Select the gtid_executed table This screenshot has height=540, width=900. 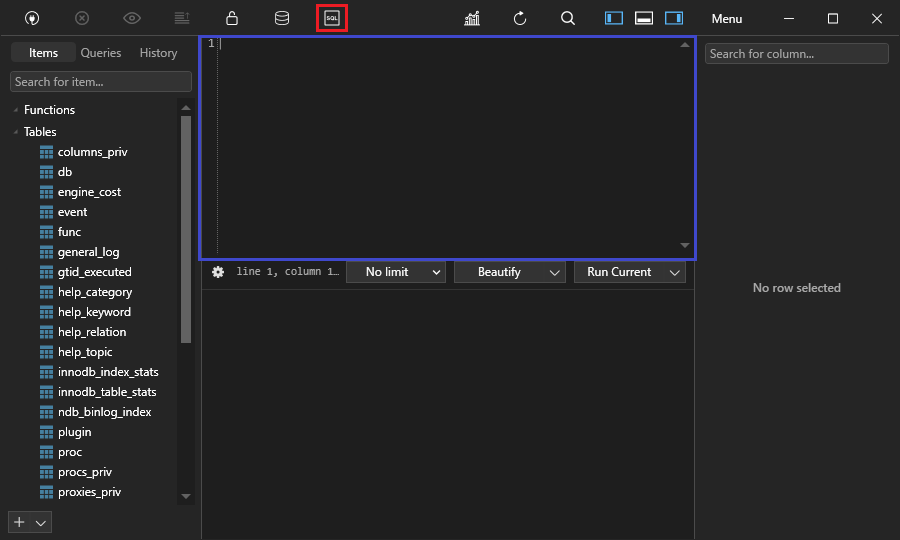(95, 272)
